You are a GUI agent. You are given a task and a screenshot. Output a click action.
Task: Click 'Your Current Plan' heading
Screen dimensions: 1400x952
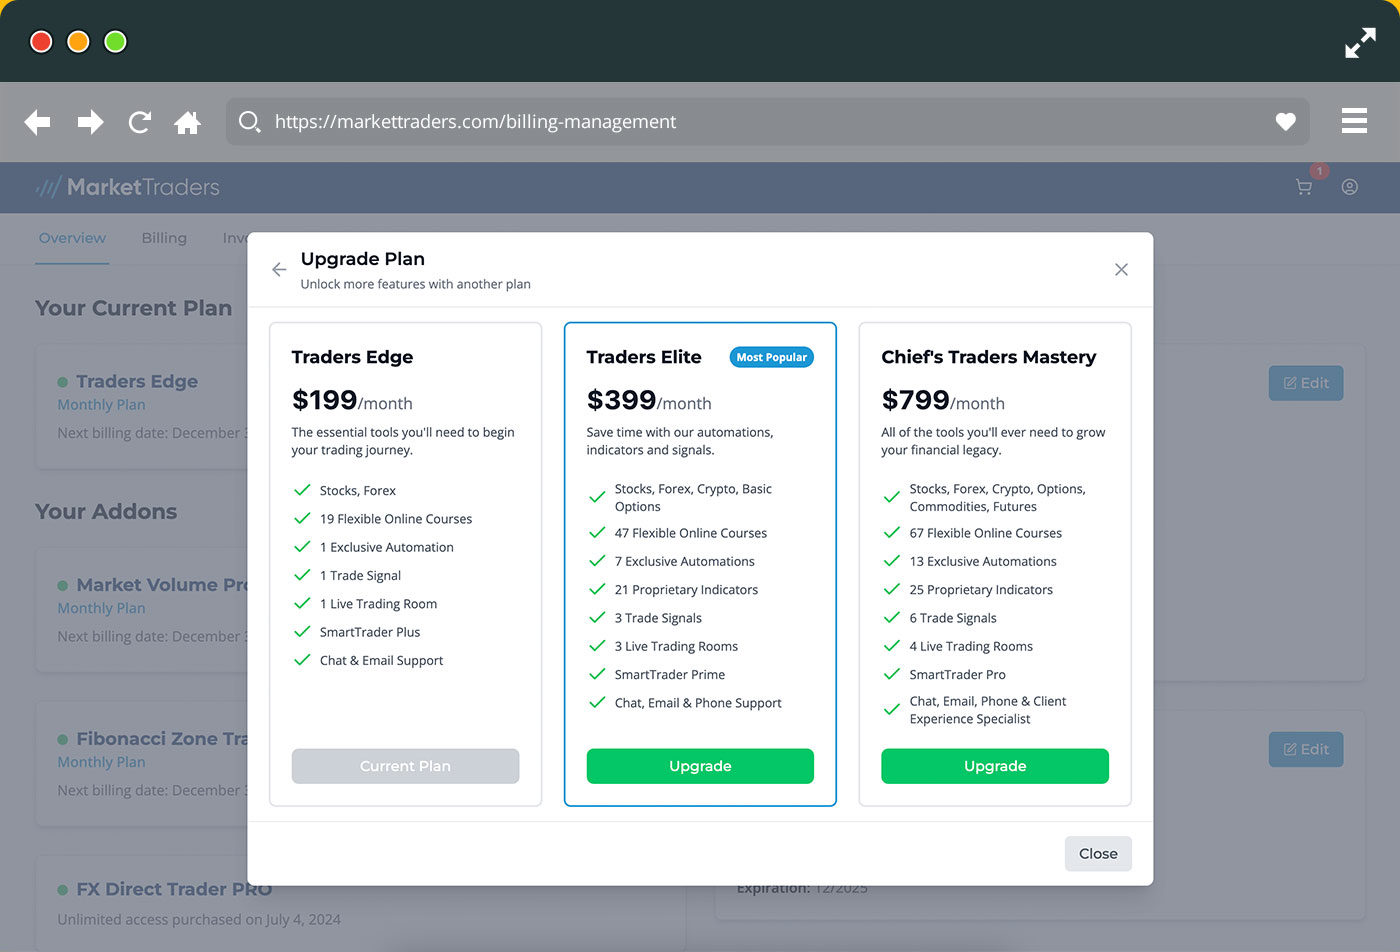click(133, 308)
